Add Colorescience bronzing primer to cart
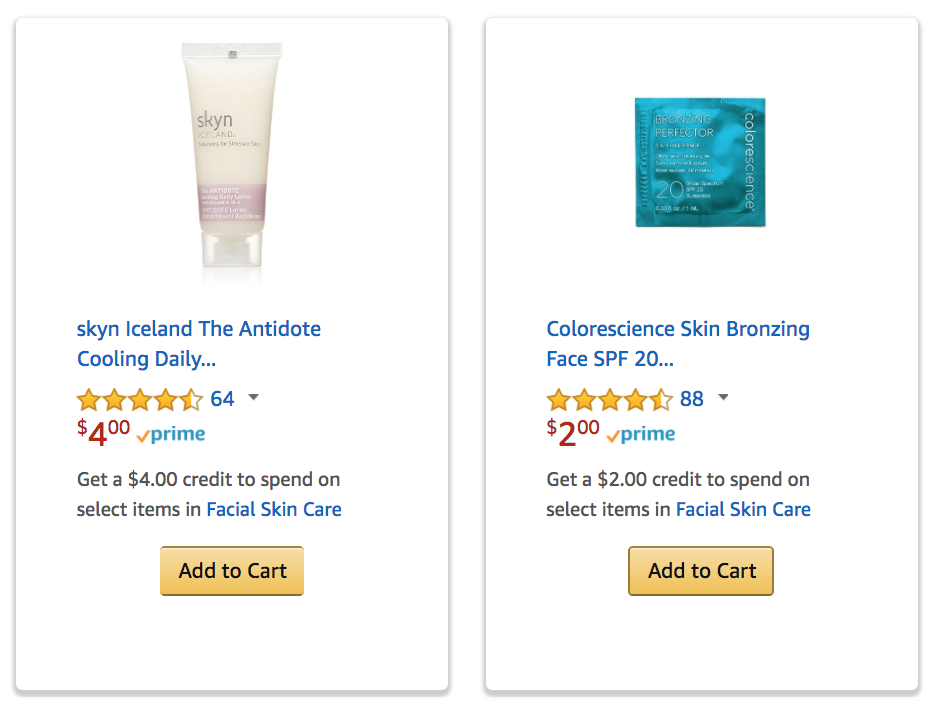 701,571
